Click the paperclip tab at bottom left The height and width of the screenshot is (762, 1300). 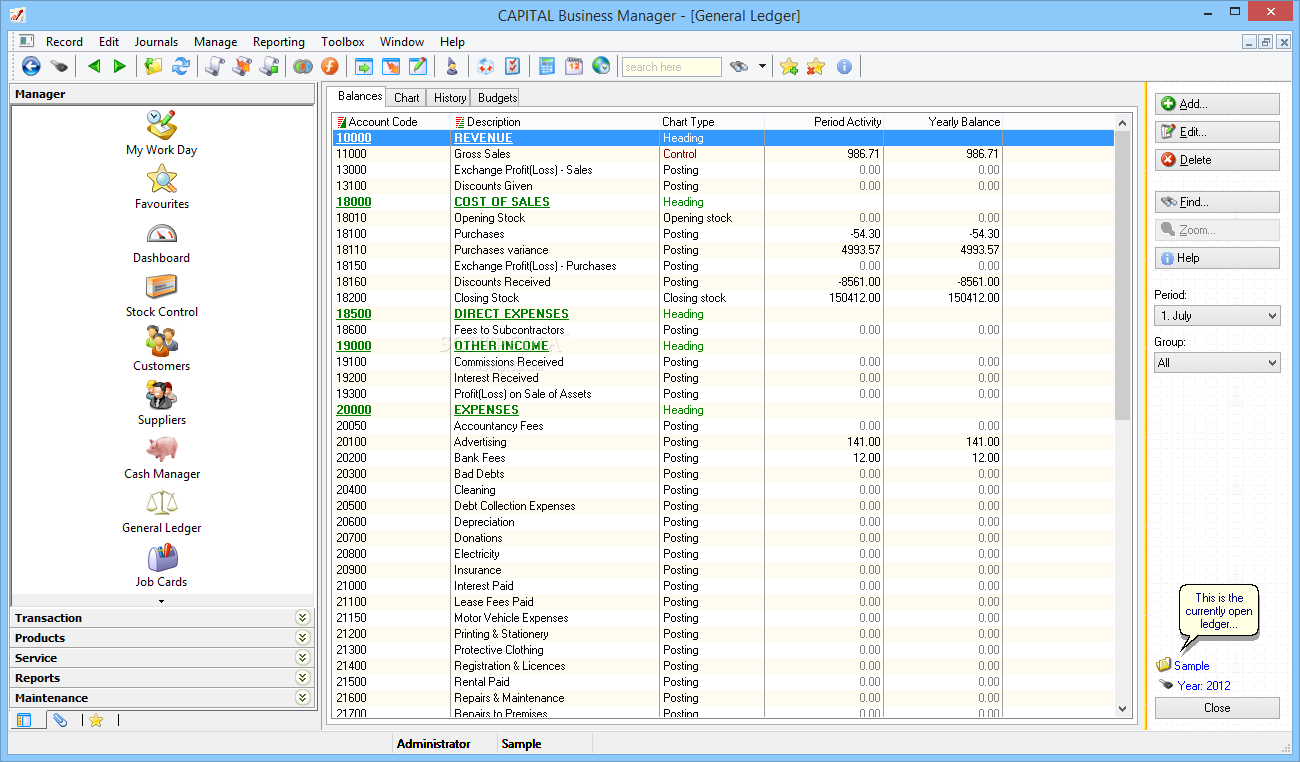(60, 720)
